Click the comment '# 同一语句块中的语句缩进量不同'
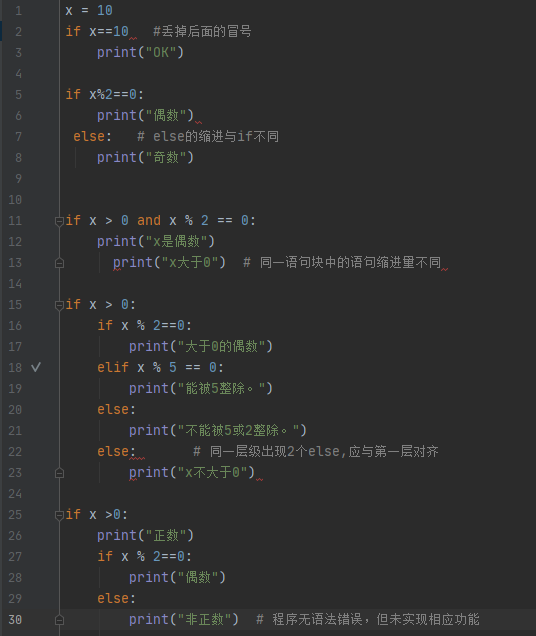The width and height of the screenshot is (536, 636). (x=342, y=262)
